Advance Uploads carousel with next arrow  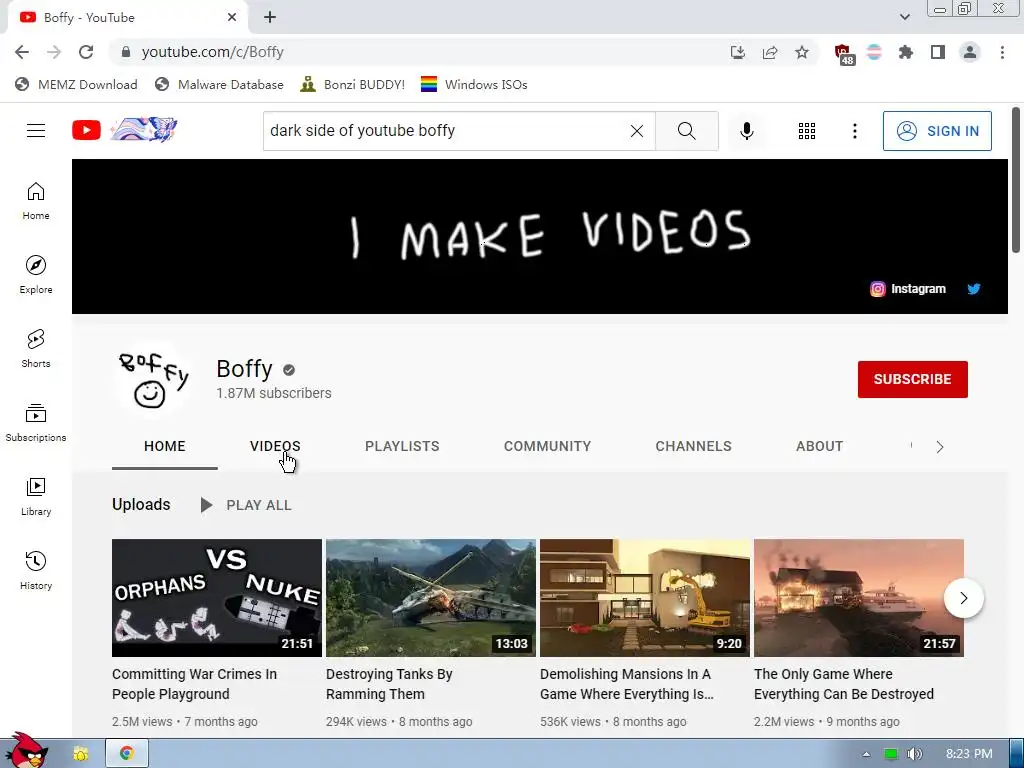point(963,598)
